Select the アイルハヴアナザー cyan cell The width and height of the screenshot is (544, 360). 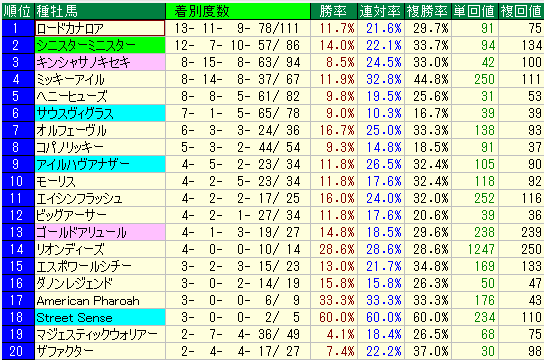pos(100,164)
